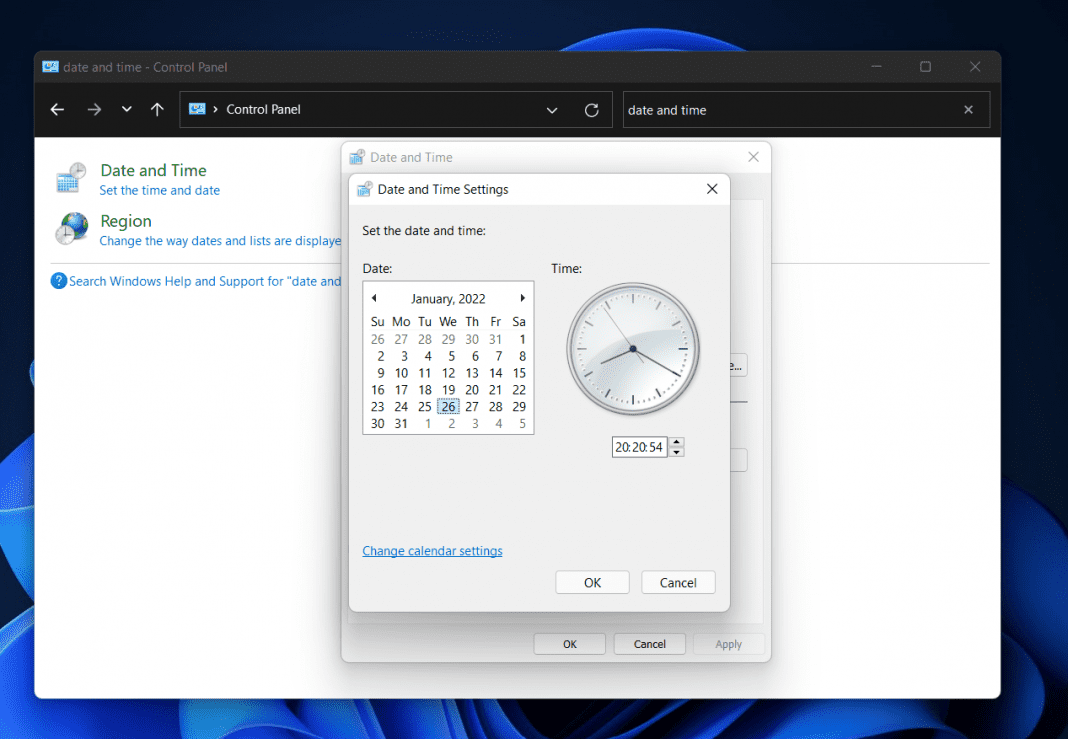Click the up-to-parent-folder arrow
The image size is (1068, 739).
pyautogui.click(x=157, y=110)
